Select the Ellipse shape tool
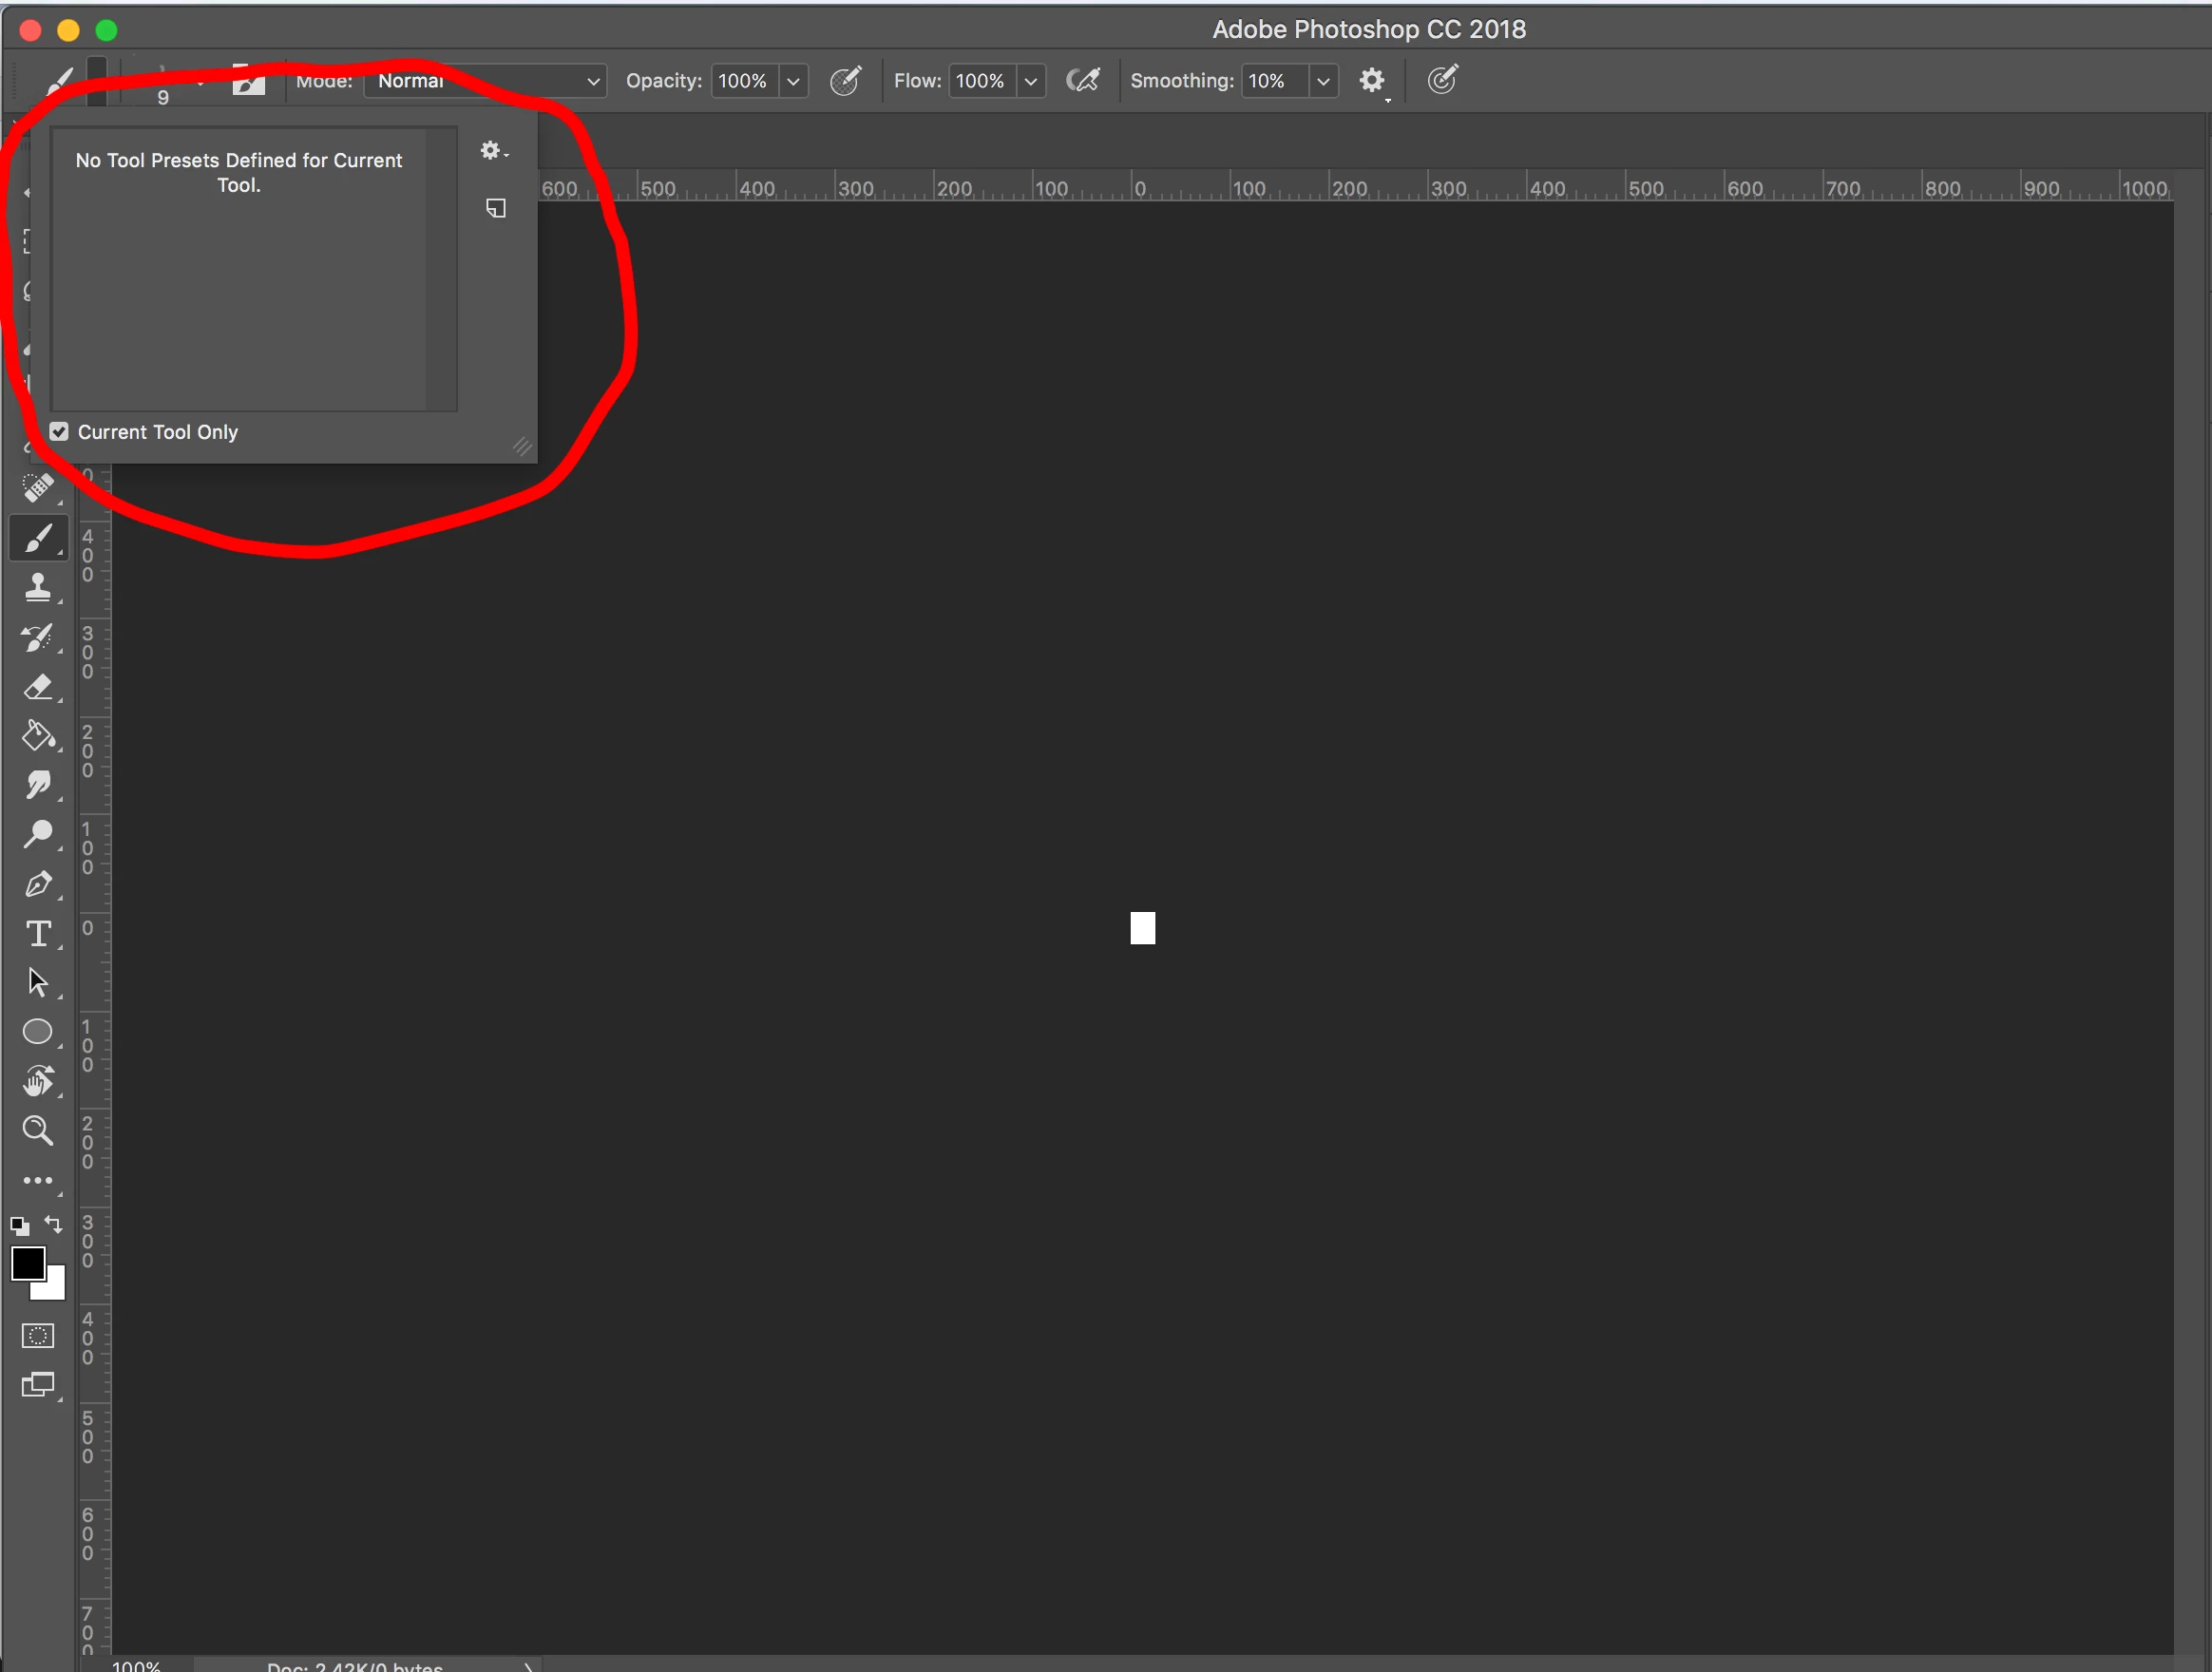The width and height of the screenshot is (2212, 1672). click(38, 1031)
